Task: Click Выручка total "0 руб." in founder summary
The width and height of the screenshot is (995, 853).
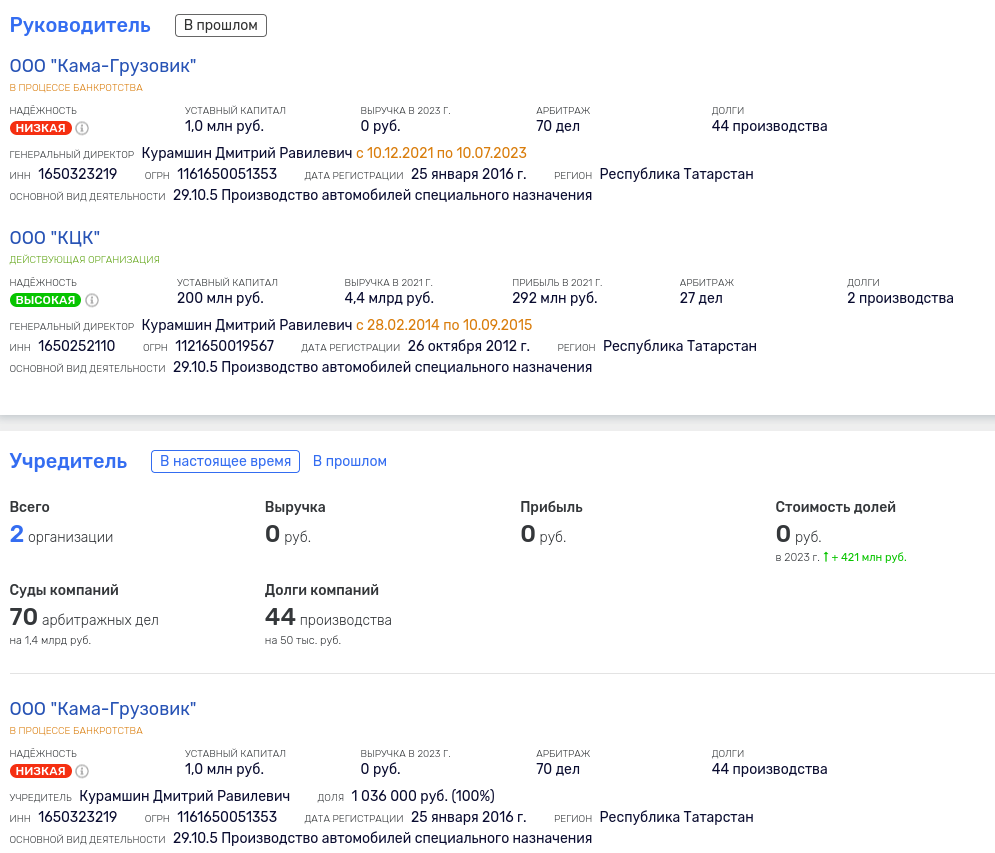Action: click(x=288, y=534)
